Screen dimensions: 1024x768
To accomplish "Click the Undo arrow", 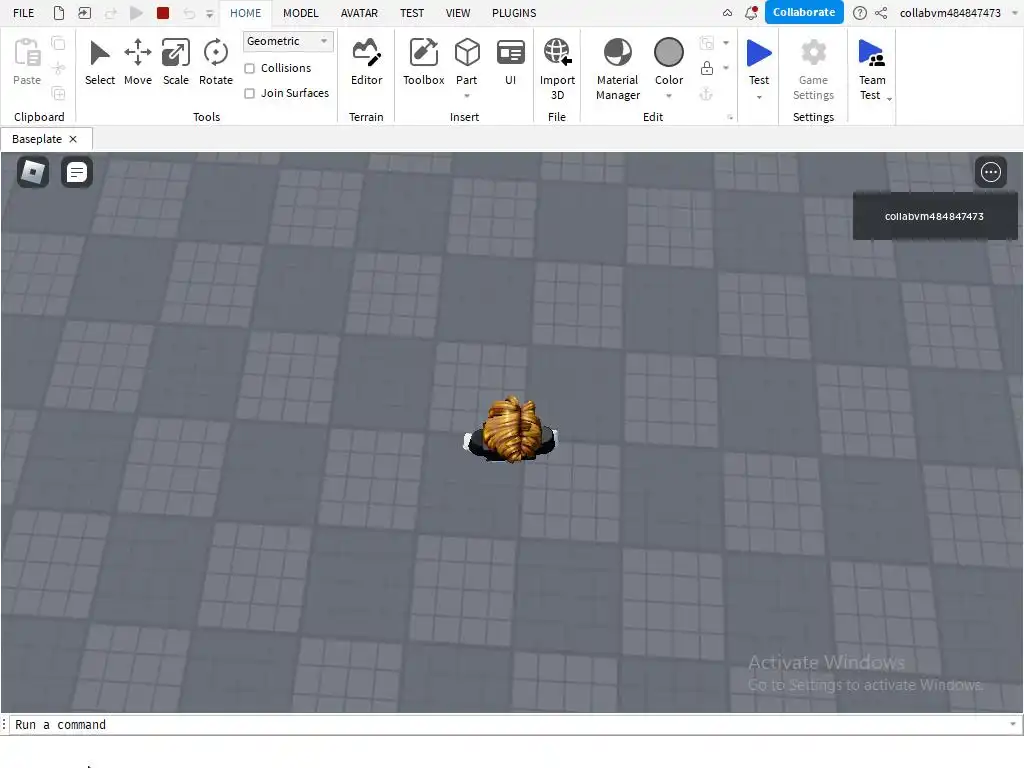I will (189, 13).
